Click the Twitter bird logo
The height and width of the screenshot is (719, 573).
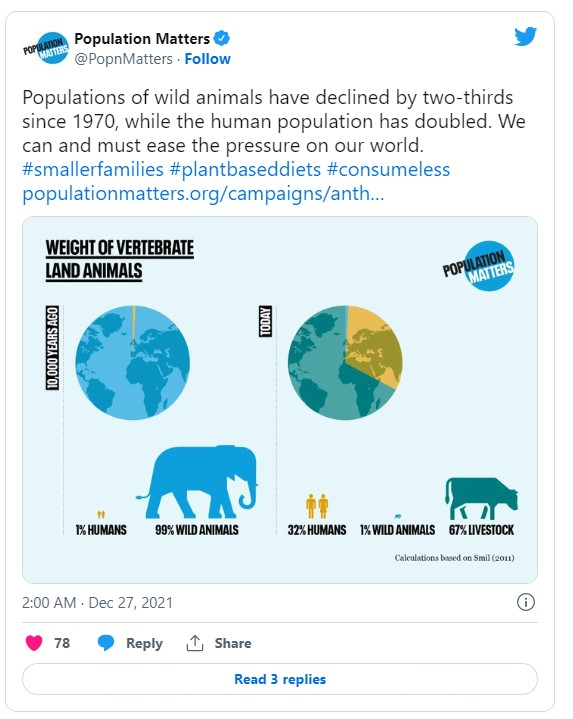pyautogui.click(x=525, y=37)
